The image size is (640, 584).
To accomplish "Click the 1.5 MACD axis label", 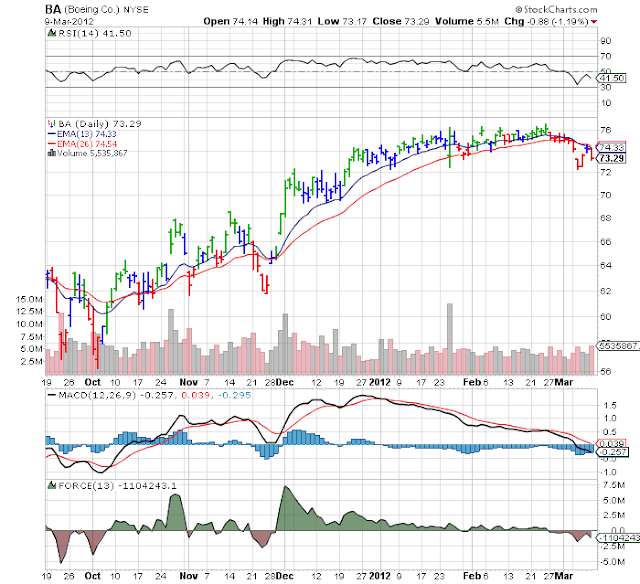I will [x=608, y=406].
